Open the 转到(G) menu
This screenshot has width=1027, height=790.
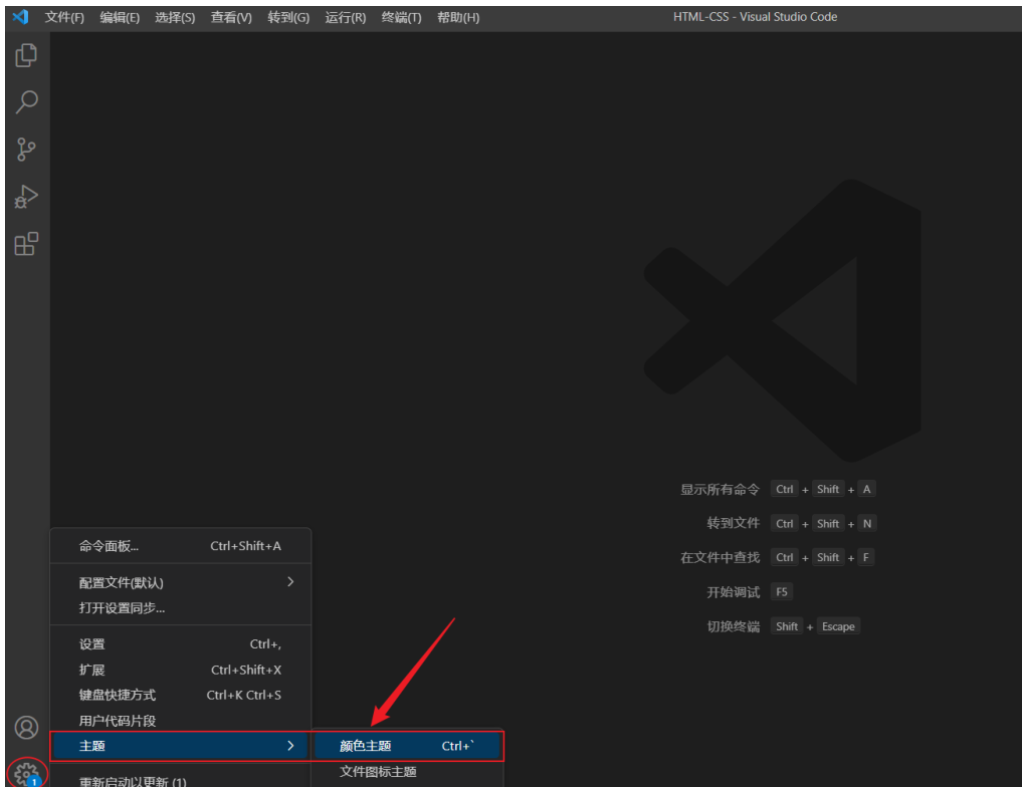[288, 18]
